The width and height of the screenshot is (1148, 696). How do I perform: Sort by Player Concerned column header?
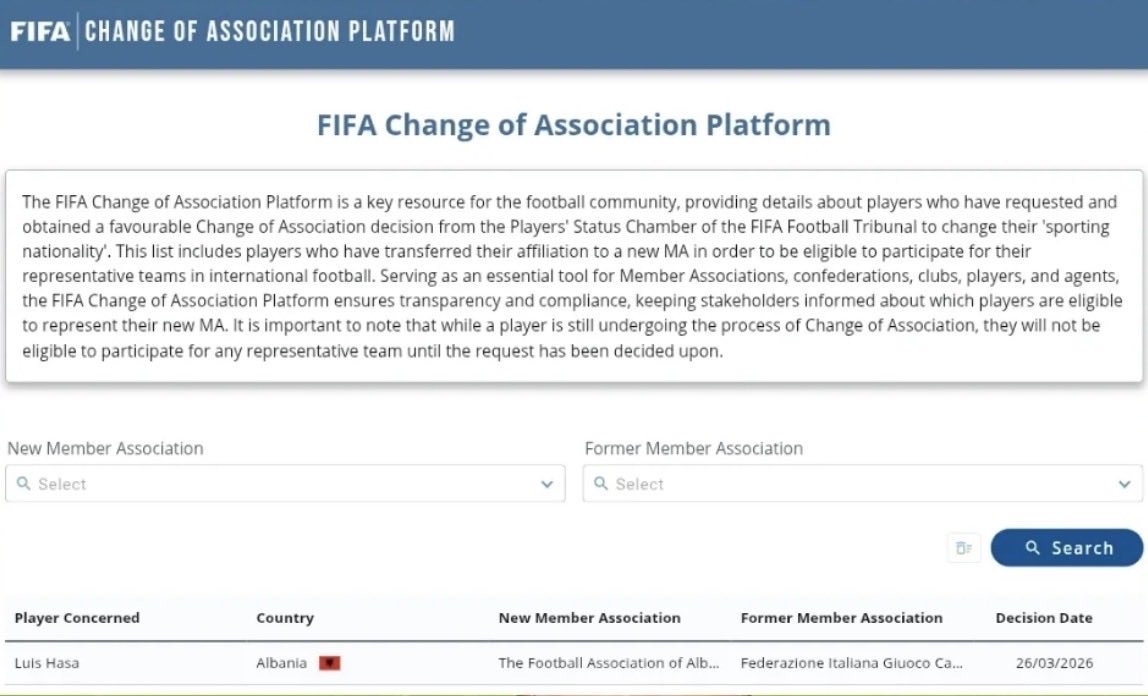click(x=77, y=618)
